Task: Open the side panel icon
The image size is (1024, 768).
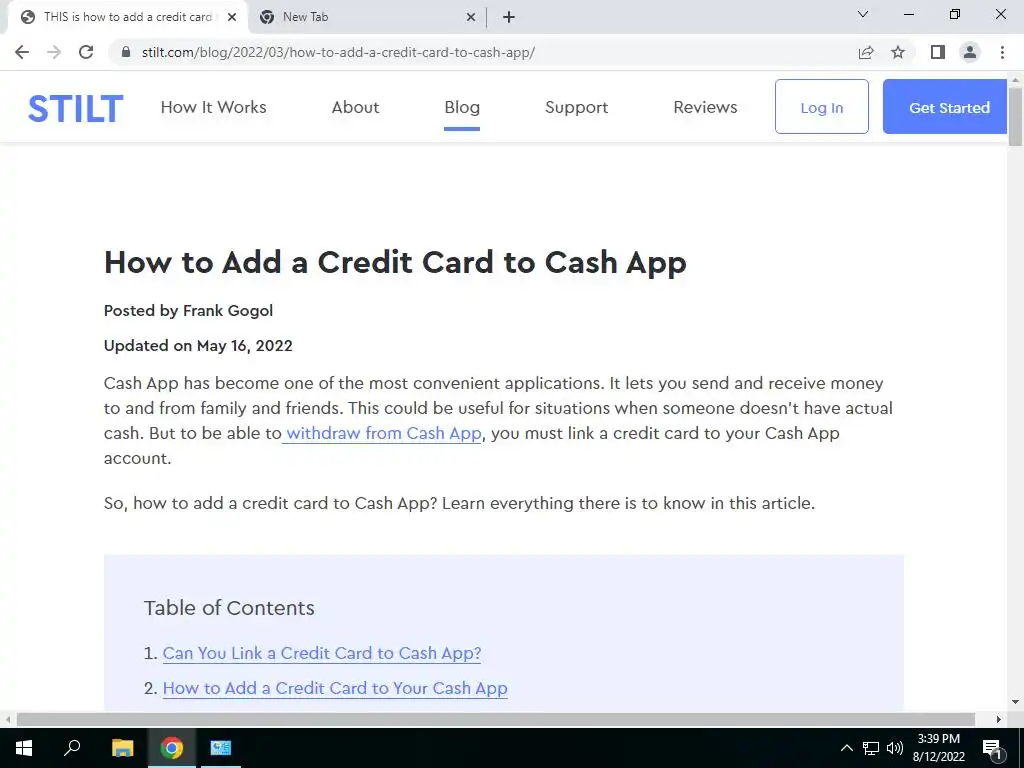Action: tap(938, 52)
